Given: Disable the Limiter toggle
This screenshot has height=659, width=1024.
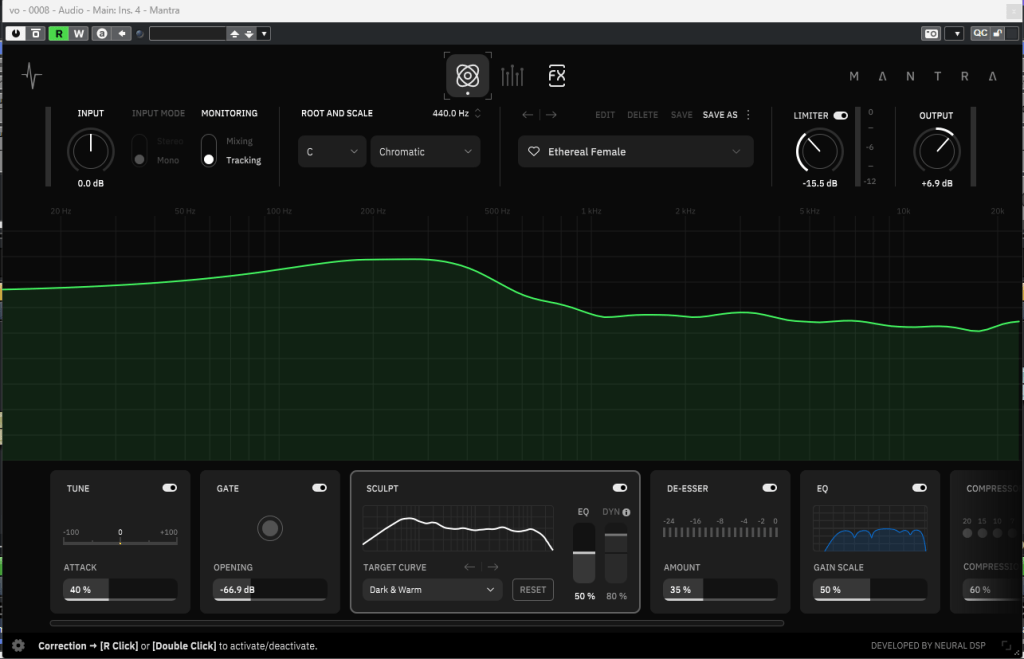Looking at the screenshot, I should coord(840,116).
